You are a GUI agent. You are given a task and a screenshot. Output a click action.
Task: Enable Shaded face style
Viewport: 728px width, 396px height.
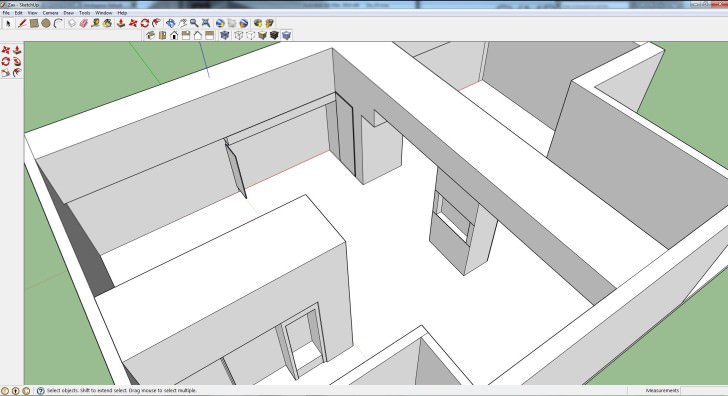(x=262, y=35)
